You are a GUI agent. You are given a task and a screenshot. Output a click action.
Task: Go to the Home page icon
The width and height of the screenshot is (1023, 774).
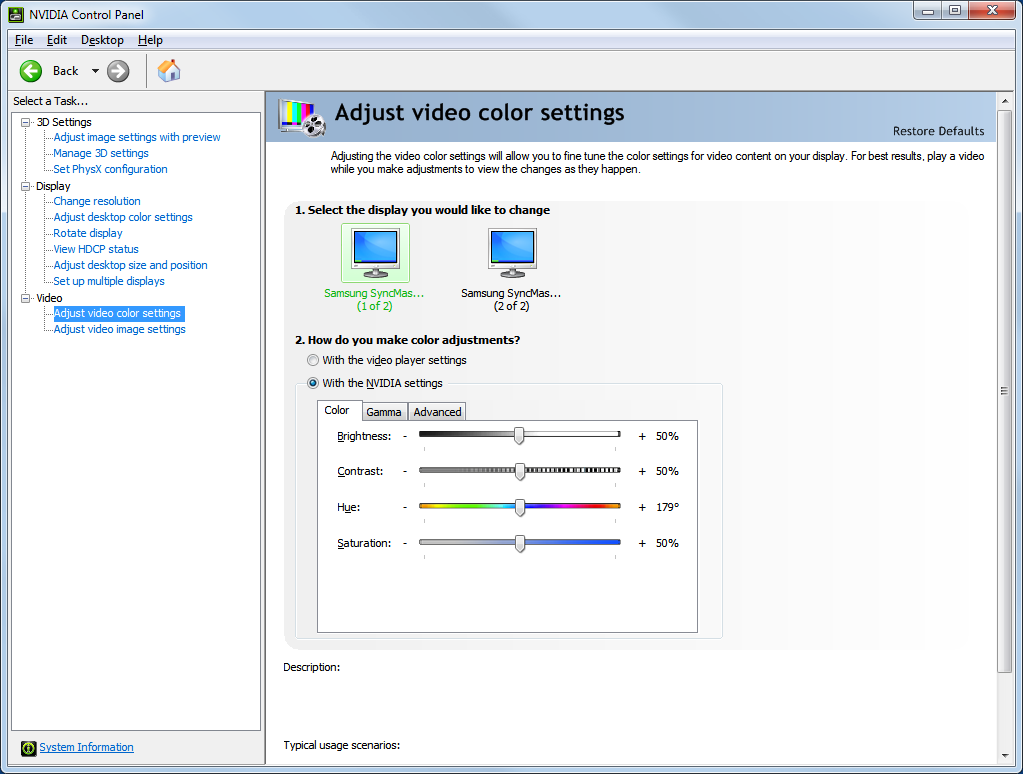click(x=169, y=70)
